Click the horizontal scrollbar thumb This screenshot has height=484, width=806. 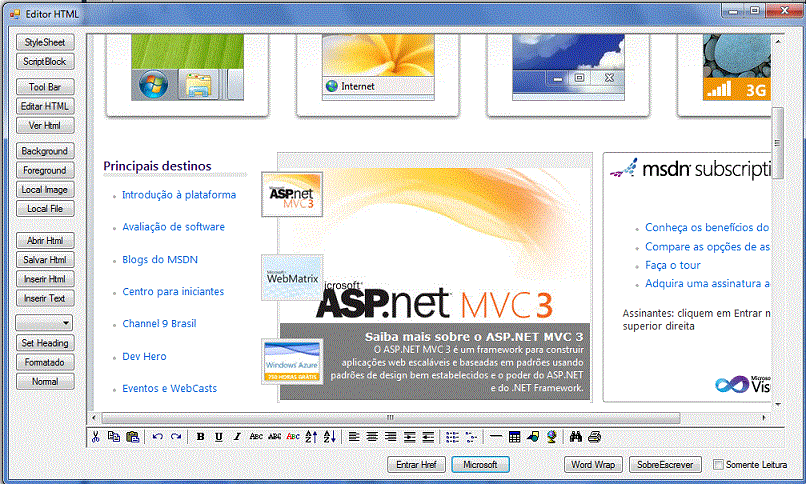(391, 418)
